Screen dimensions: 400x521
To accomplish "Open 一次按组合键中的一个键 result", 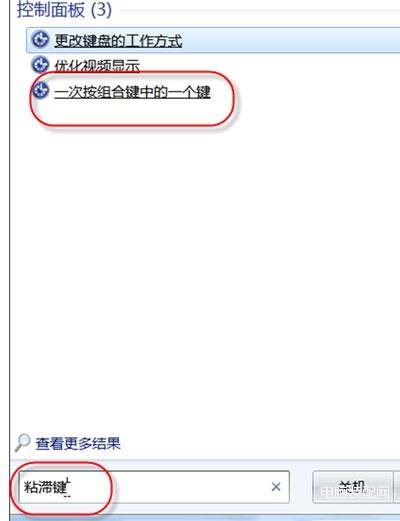I will (x=132, y=92).
